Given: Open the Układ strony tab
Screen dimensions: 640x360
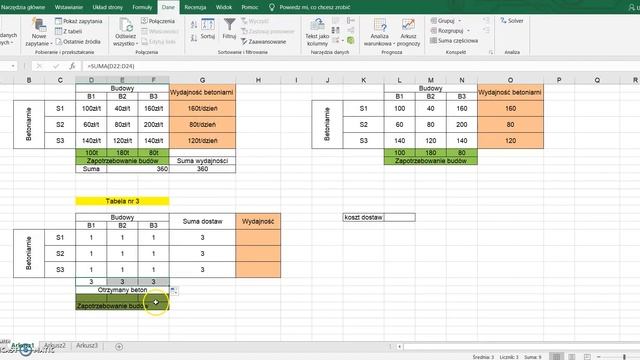Looking at the screenshot, I should [x=107, y=7].
